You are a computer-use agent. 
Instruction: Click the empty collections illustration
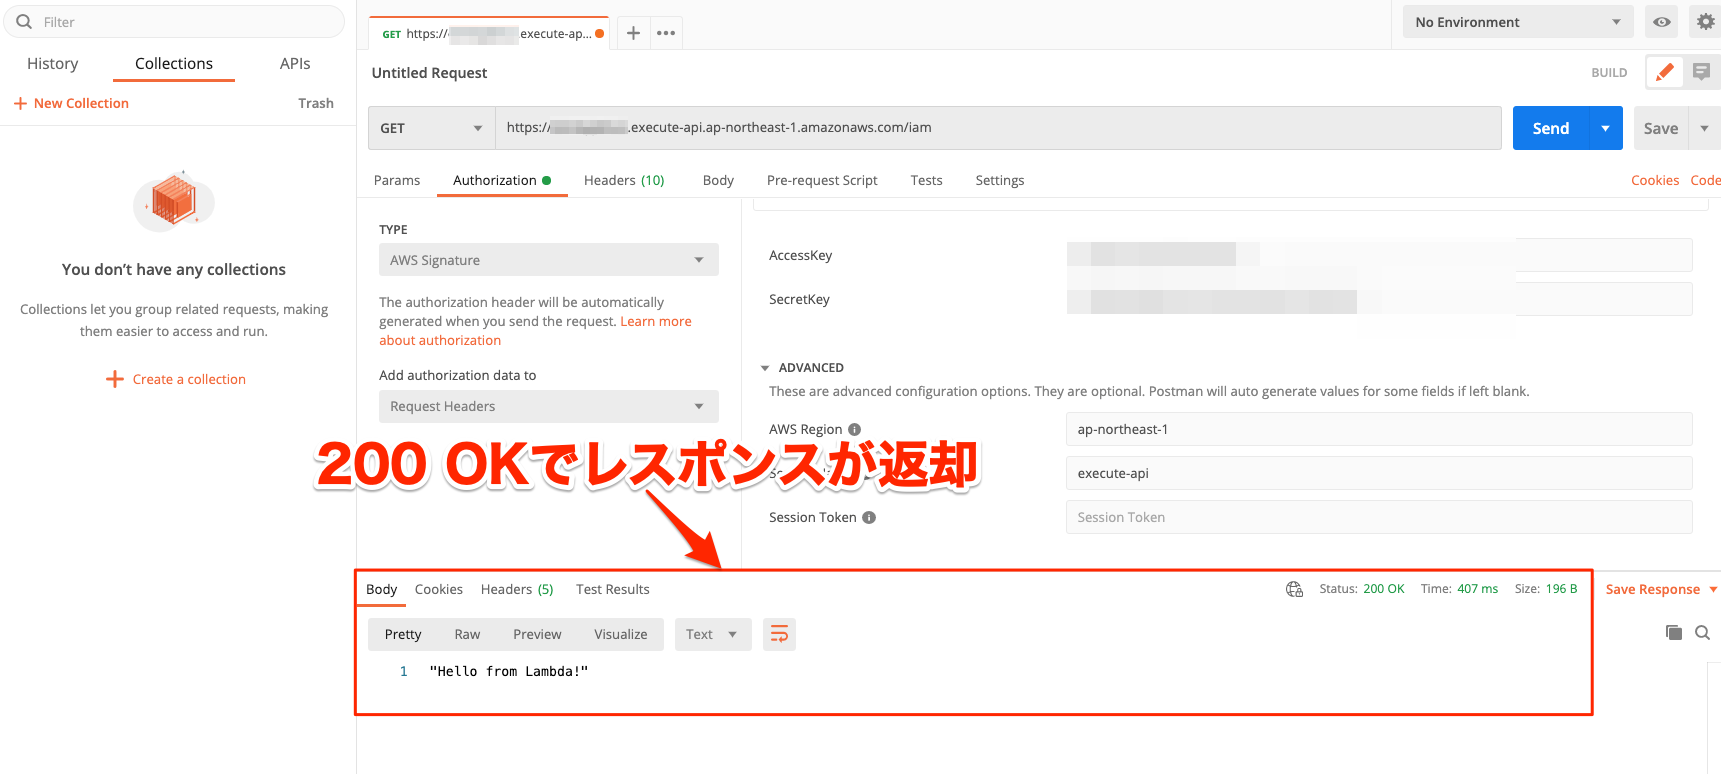click(x=174, y=200)
